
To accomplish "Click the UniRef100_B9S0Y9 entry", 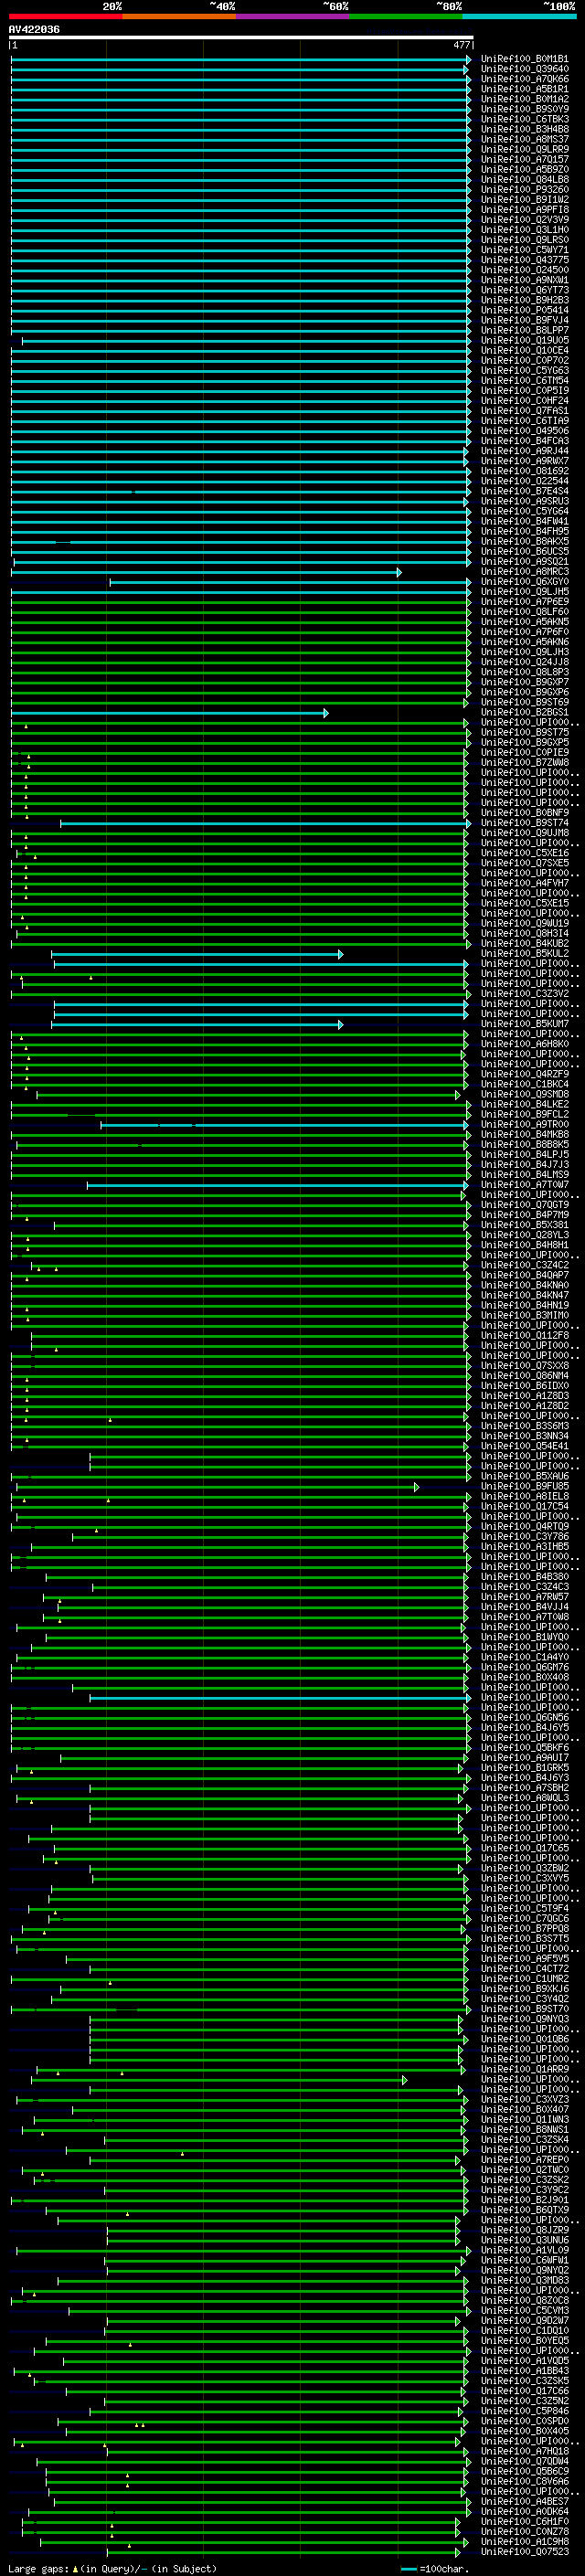I will pos(525,109).
